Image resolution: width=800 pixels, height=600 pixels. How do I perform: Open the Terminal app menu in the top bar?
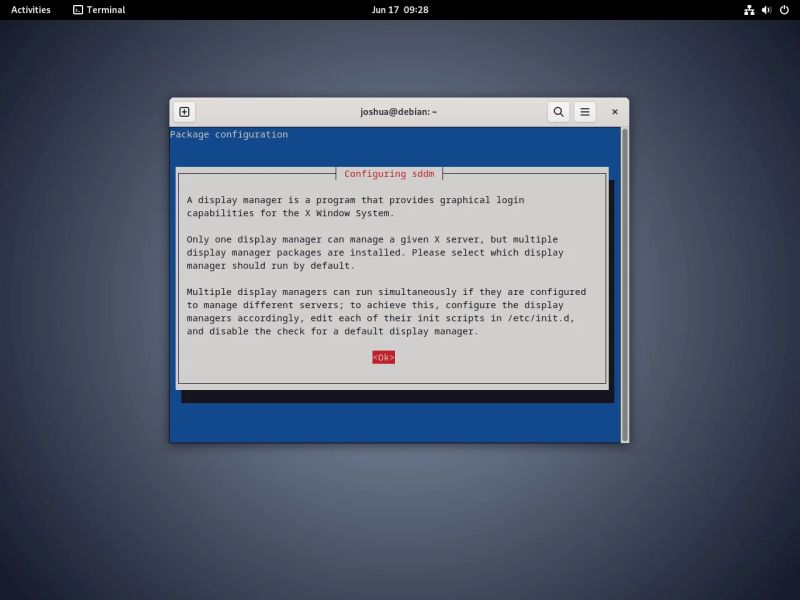click(98, 10)
